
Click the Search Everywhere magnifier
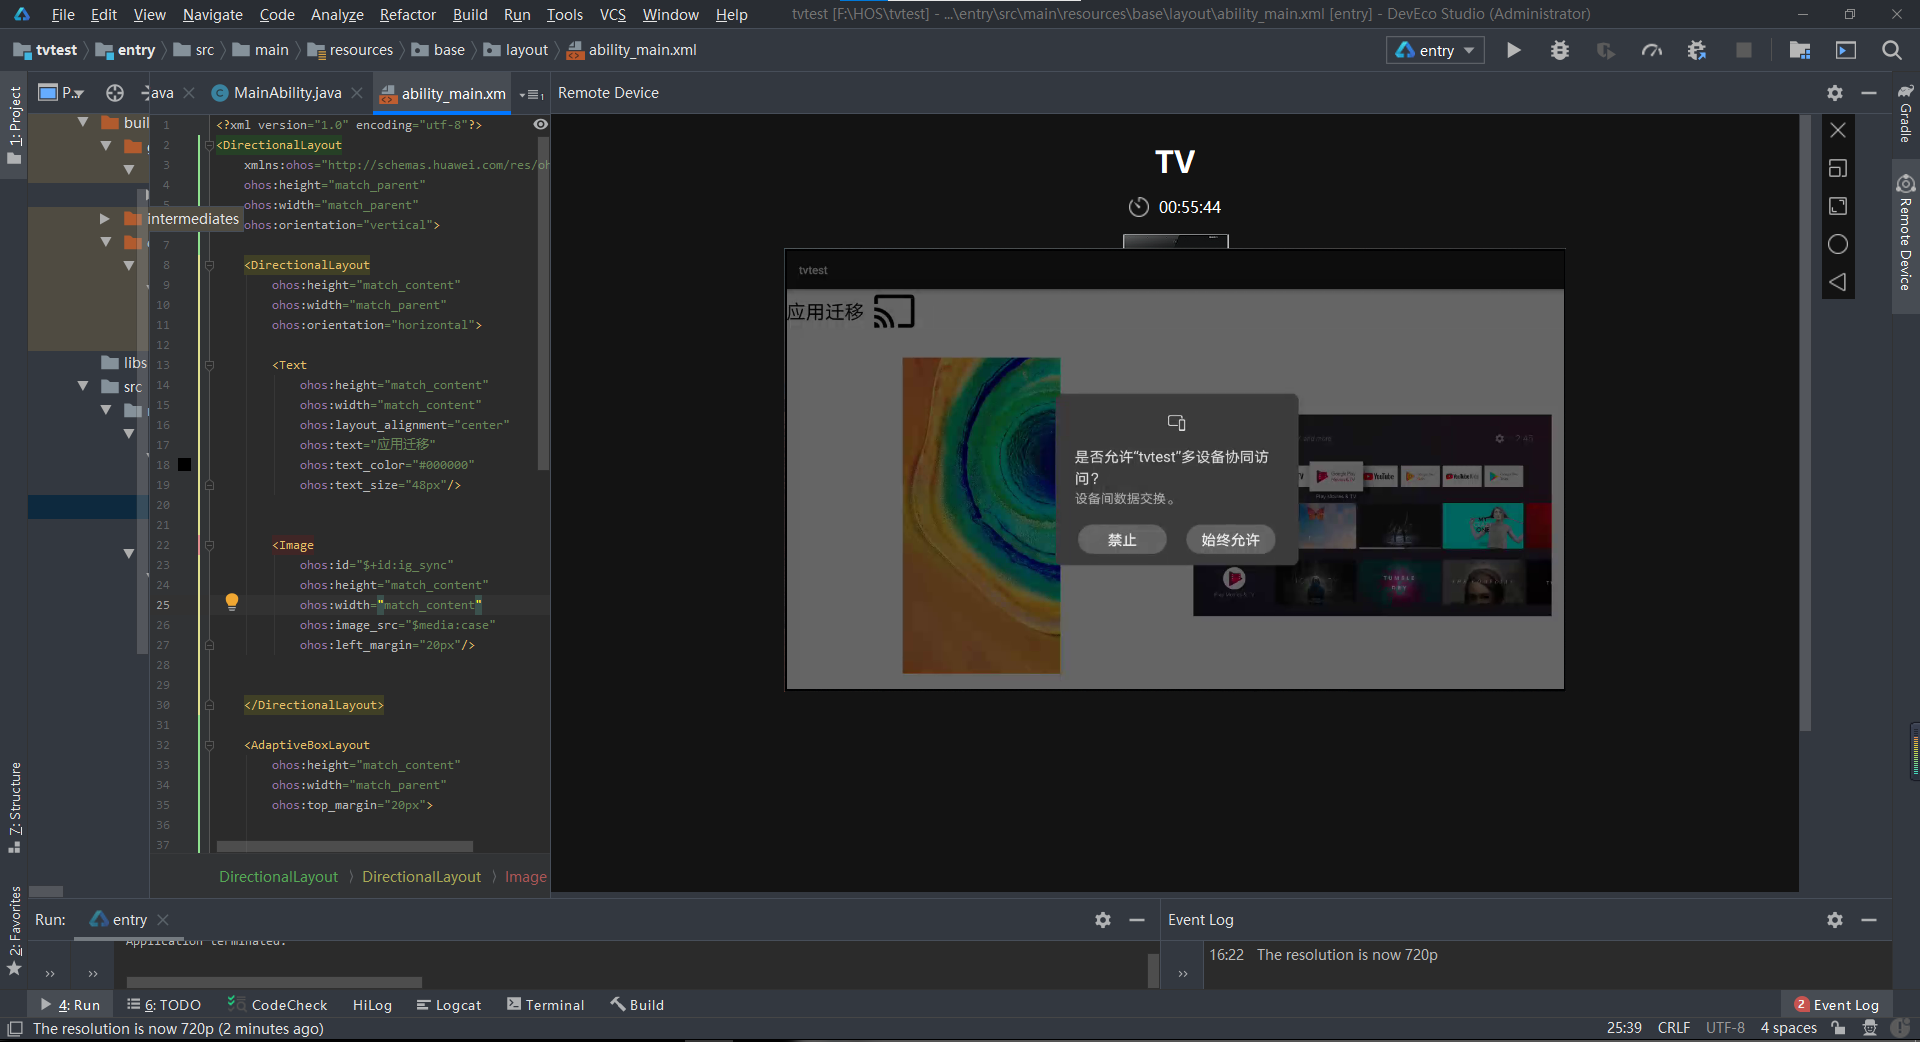pyautogui.click(x=1892, y=50)
